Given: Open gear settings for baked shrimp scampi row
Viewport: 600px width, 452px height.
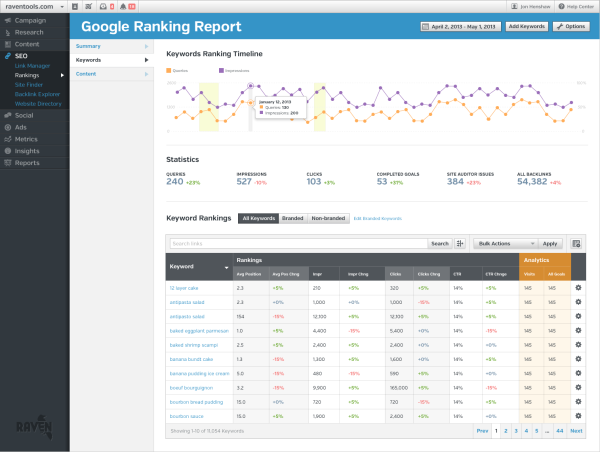Looking at the screenshot, I should click(x=578, y=345).
